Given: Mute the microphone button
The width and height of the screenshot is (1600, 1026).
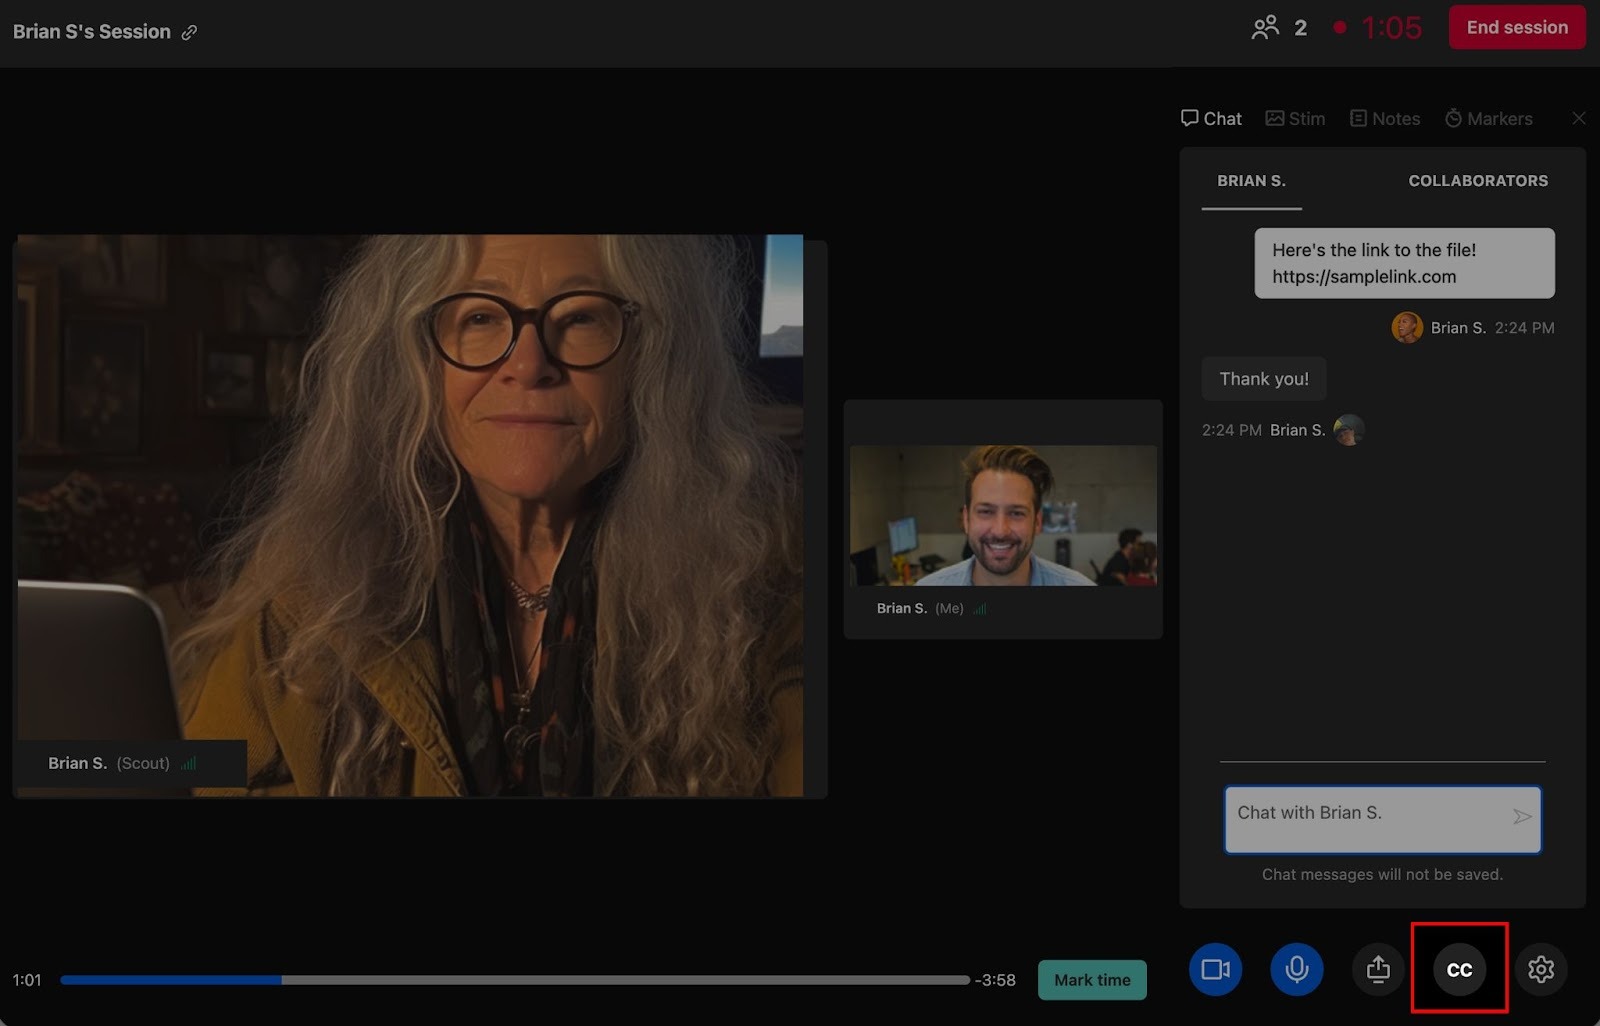Looking at the screenshot, I should 1296,969.
